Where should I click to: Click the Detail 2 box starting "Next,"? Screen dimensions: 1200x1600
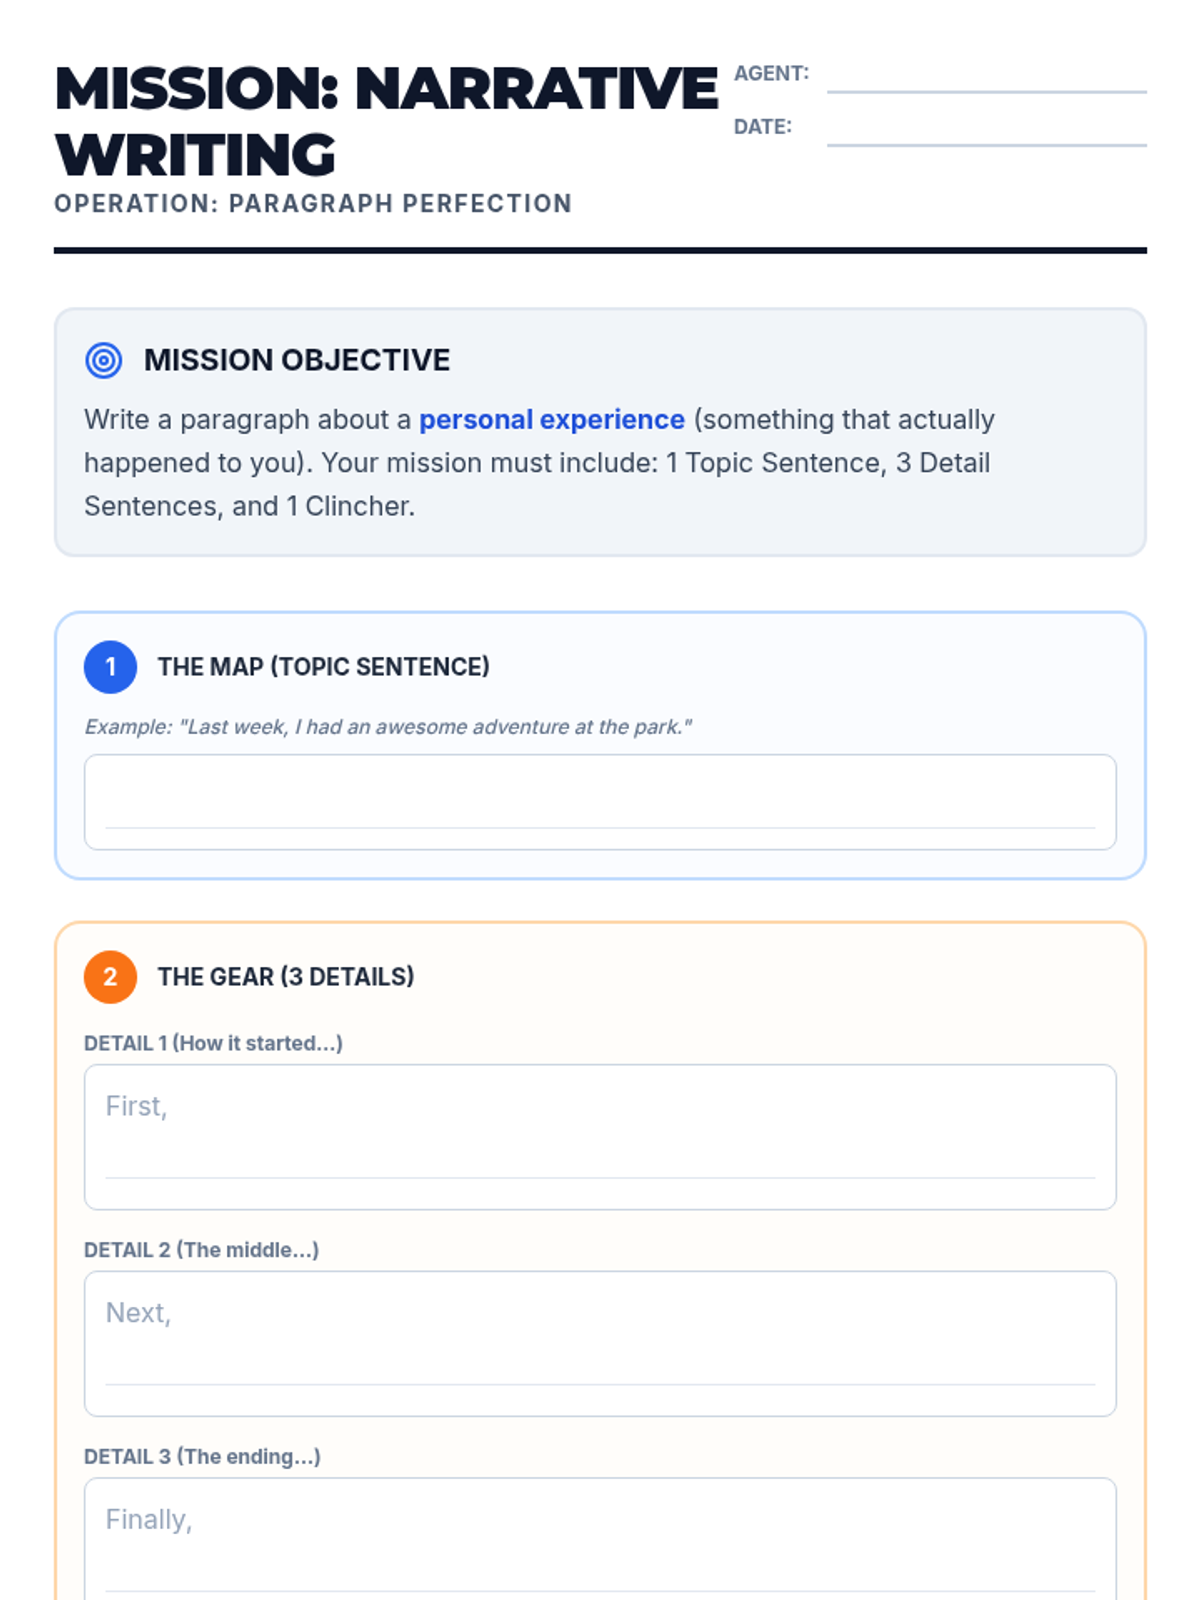[600, 1343]
